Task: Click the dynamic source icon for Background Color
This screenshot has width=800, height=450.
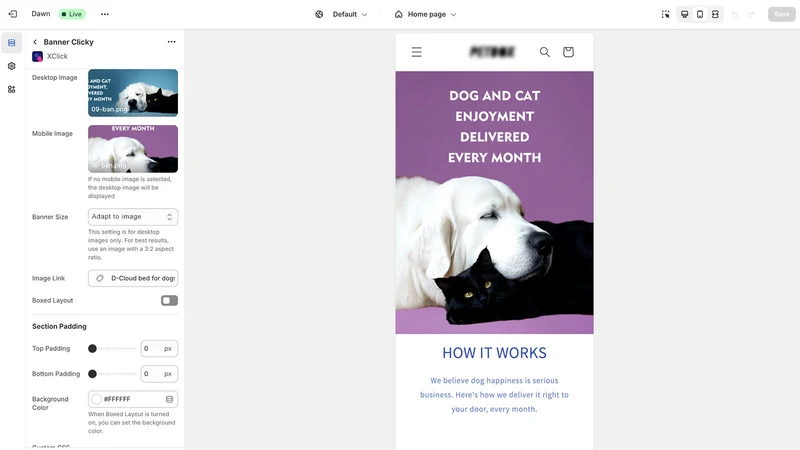Action: [x=169, y=399]
